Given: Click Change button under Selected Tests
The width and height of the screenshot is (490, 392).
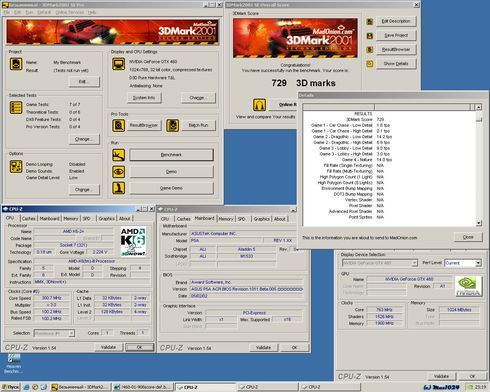Looking at the screenshot, I should 84,139.
